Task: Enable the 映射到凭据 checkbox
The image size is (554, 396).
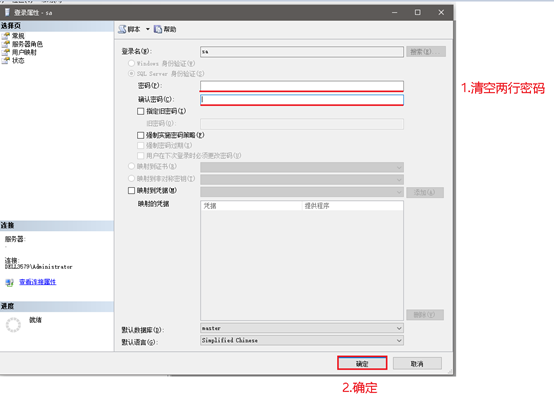Action: (131, 191)
